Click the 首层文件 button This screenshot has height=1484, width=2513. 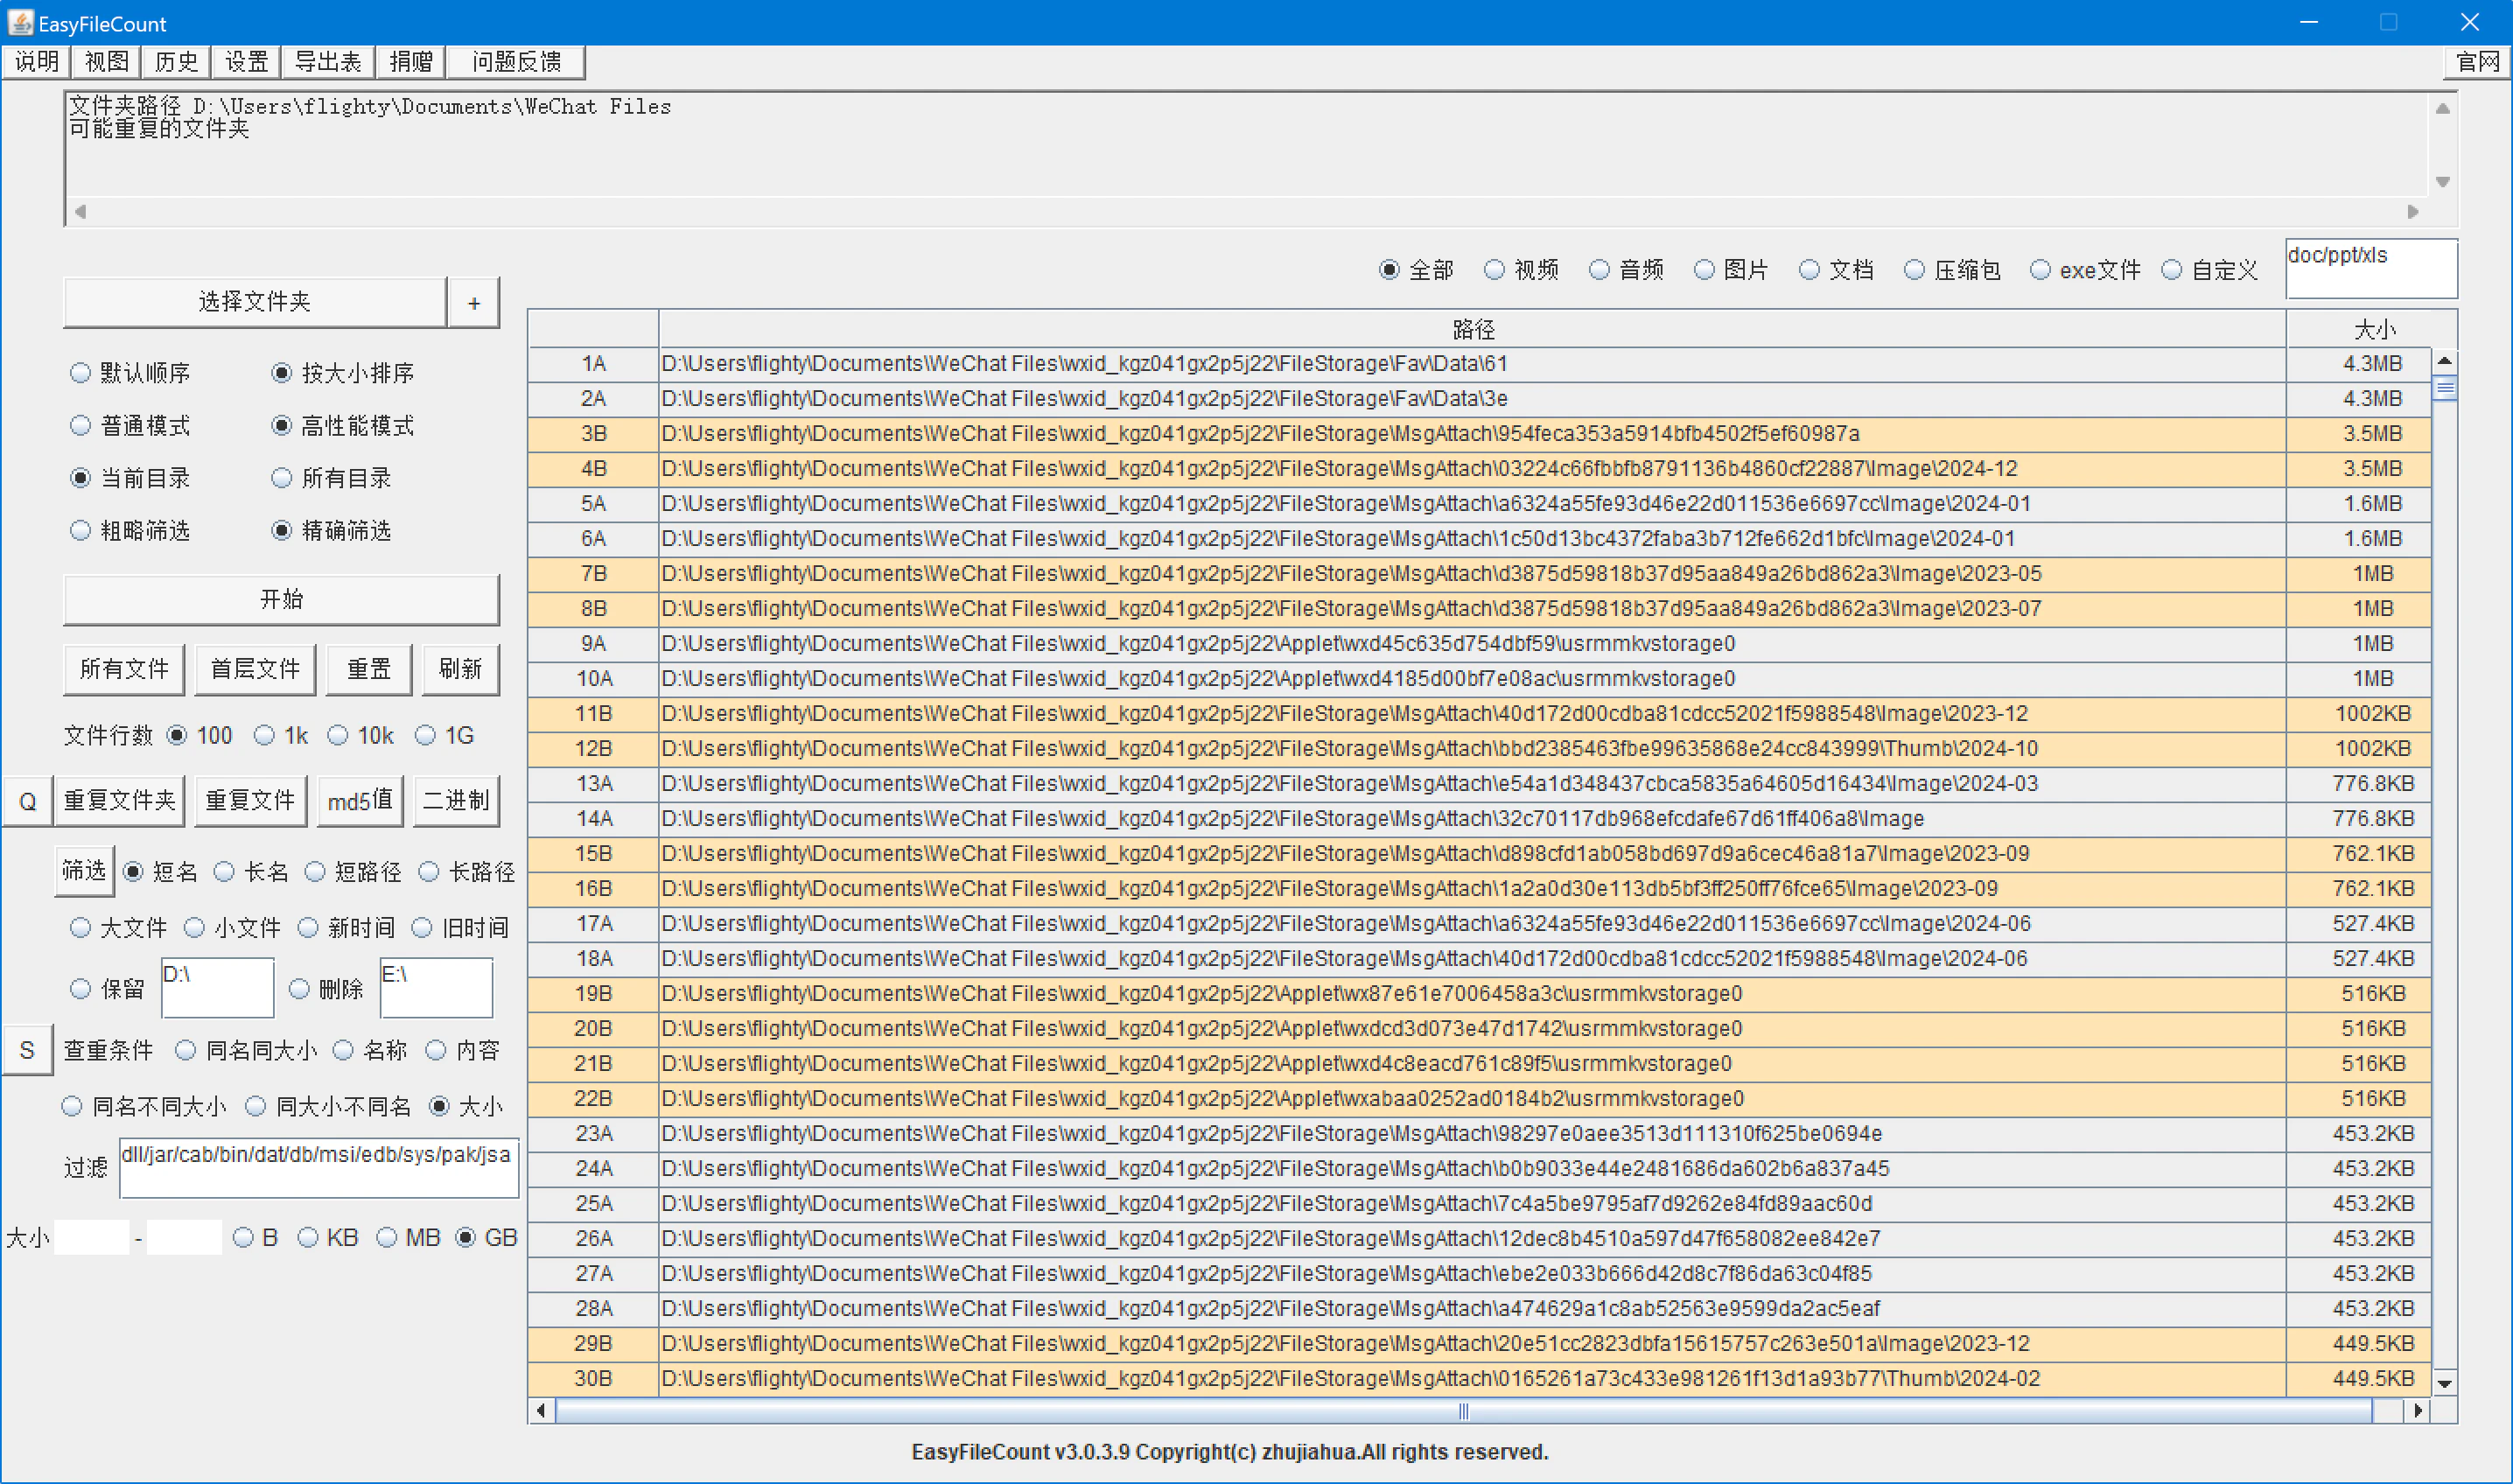(x=255, y=669)
